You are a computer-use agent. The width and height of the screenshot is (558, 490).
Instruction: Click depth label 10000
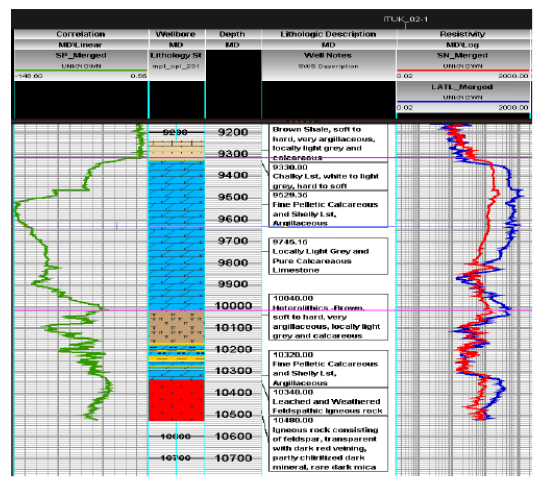233,306
